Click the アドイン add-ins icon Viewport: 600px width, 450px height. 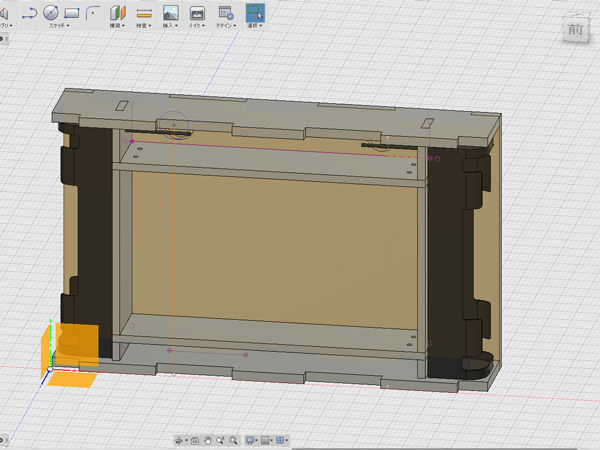pyautogui.click(x=225, y=12)
